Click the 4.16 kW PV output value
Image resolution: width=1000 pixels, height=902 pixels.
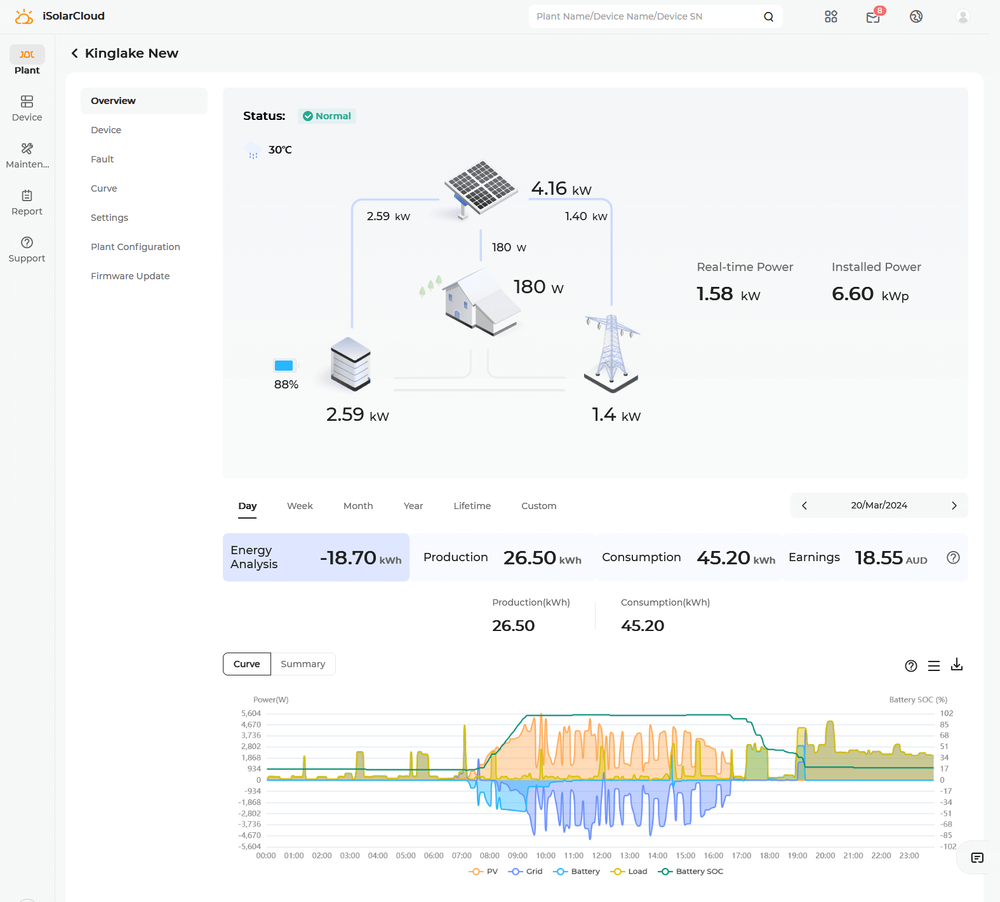pyautogui.click(x=561, y=189)
